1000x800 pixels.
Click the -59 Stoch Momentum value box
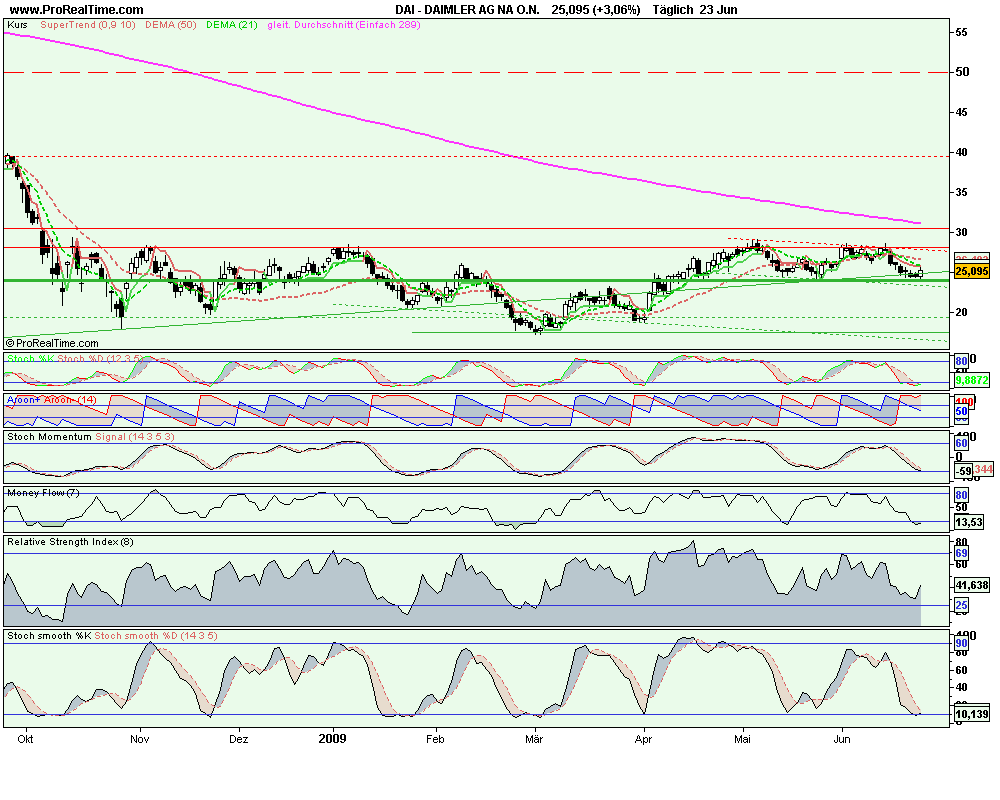(x=964, y=472)
